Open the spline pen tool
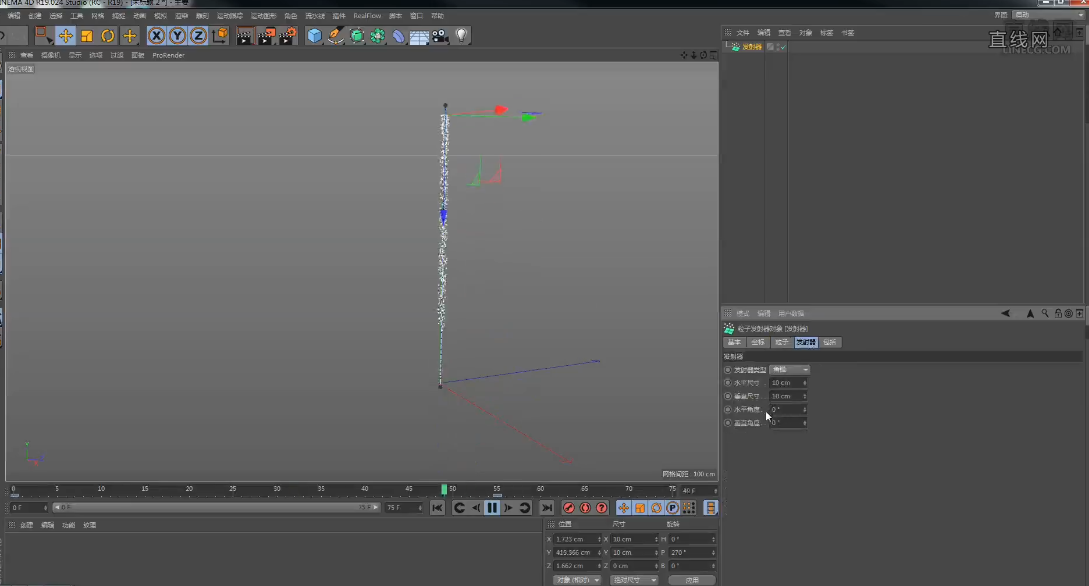 click(x=335, y=35)
